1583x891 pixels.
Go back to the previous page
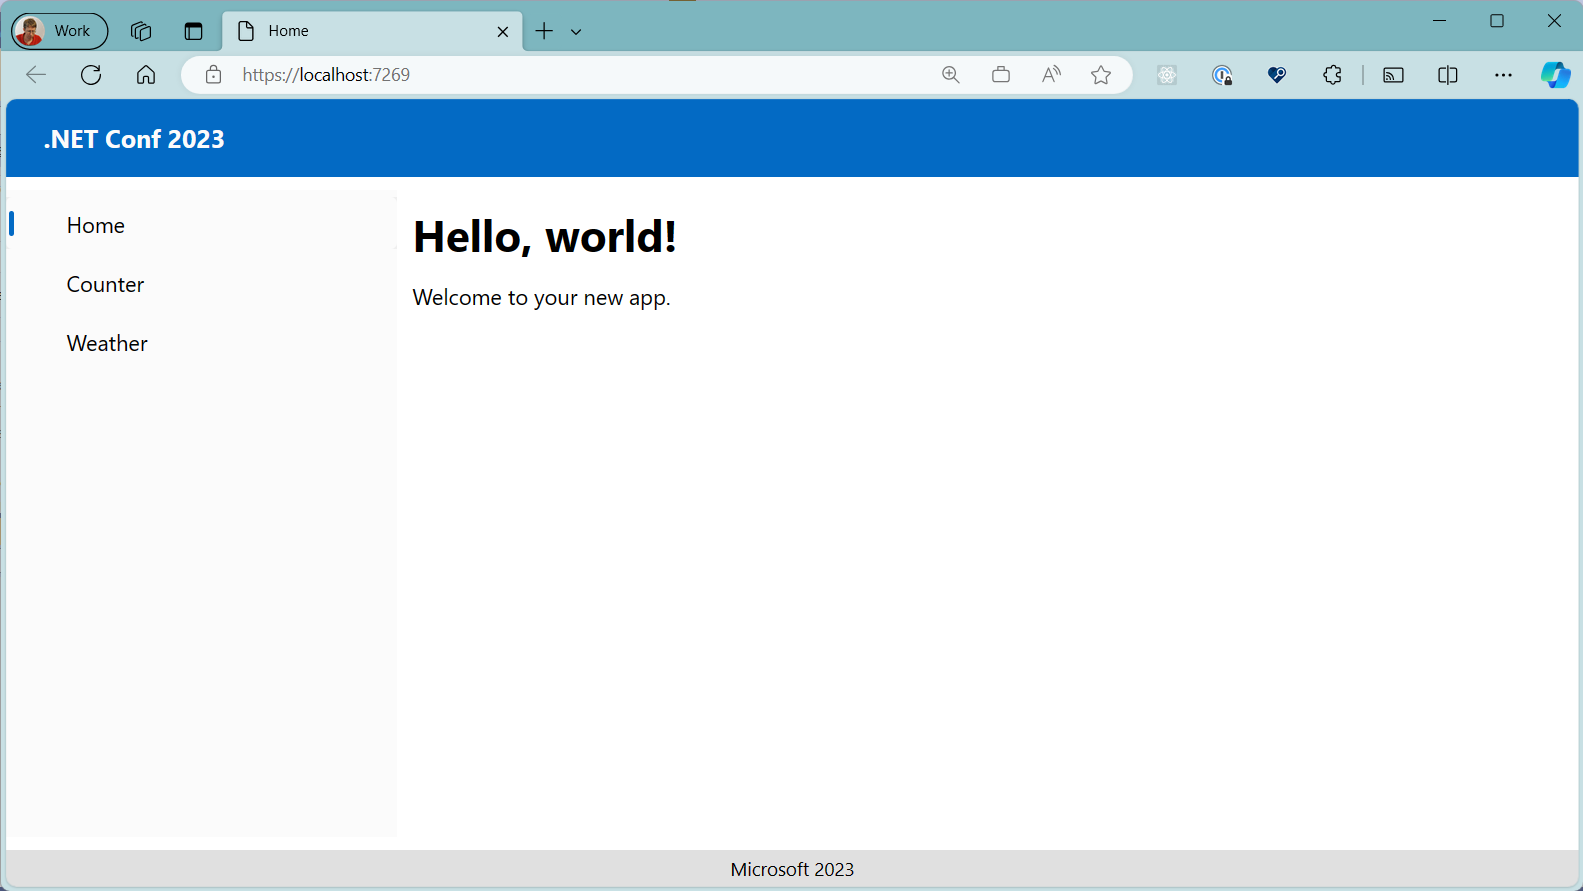[36, 75]
